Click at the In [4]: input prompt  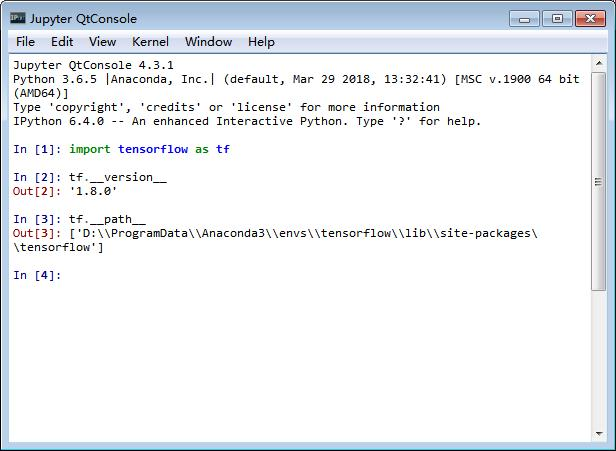coord(37,275)
